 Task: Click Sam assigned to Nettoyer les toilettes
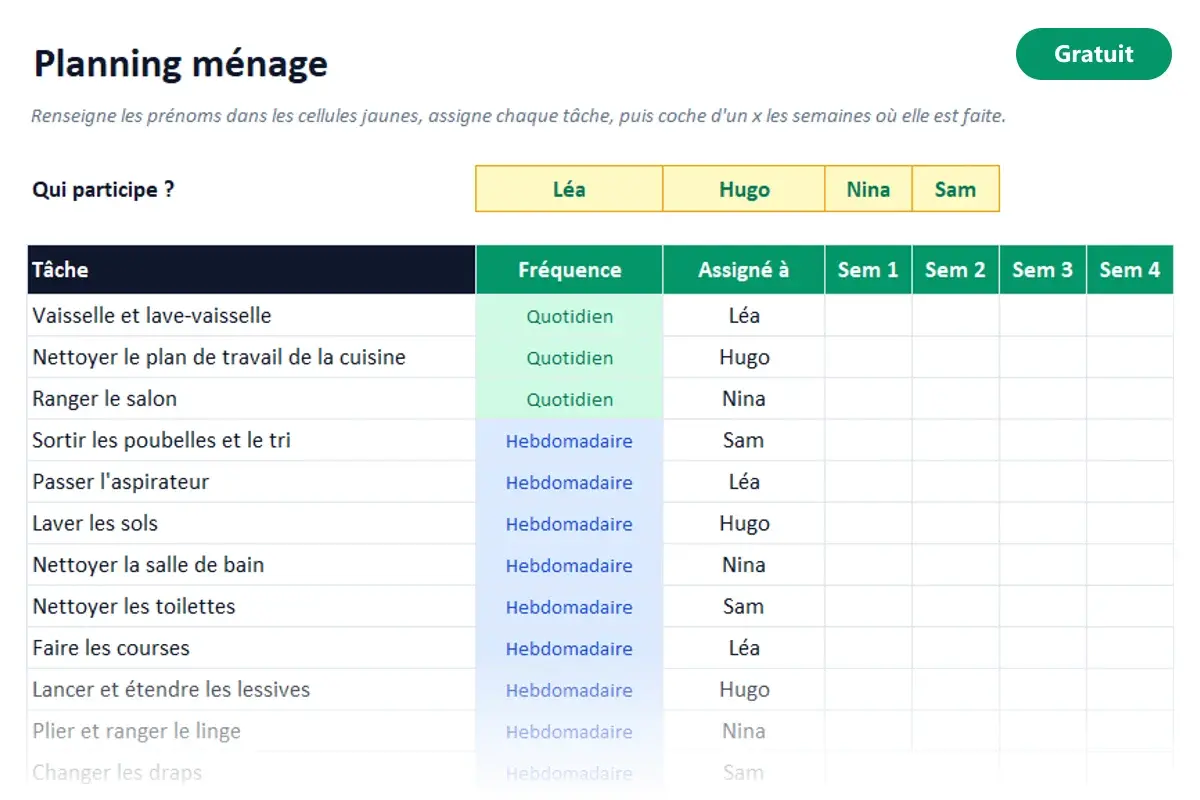pos(744,607)
